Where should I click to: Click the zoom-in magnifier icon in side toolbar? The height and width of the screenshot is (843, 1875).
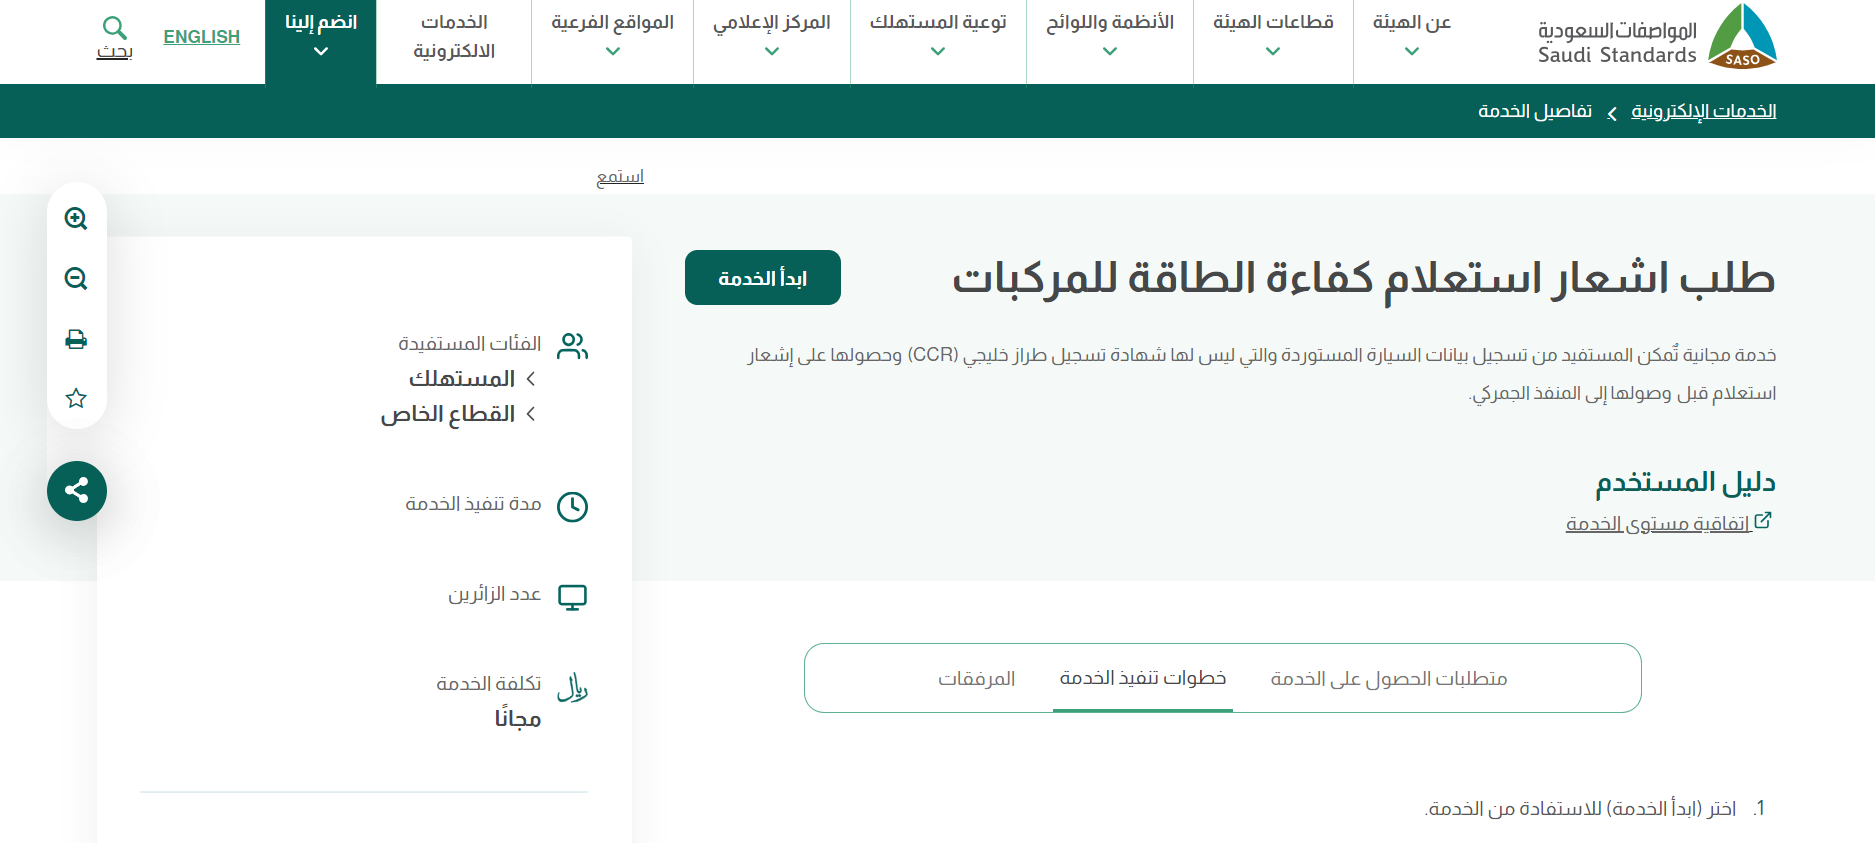76,218
